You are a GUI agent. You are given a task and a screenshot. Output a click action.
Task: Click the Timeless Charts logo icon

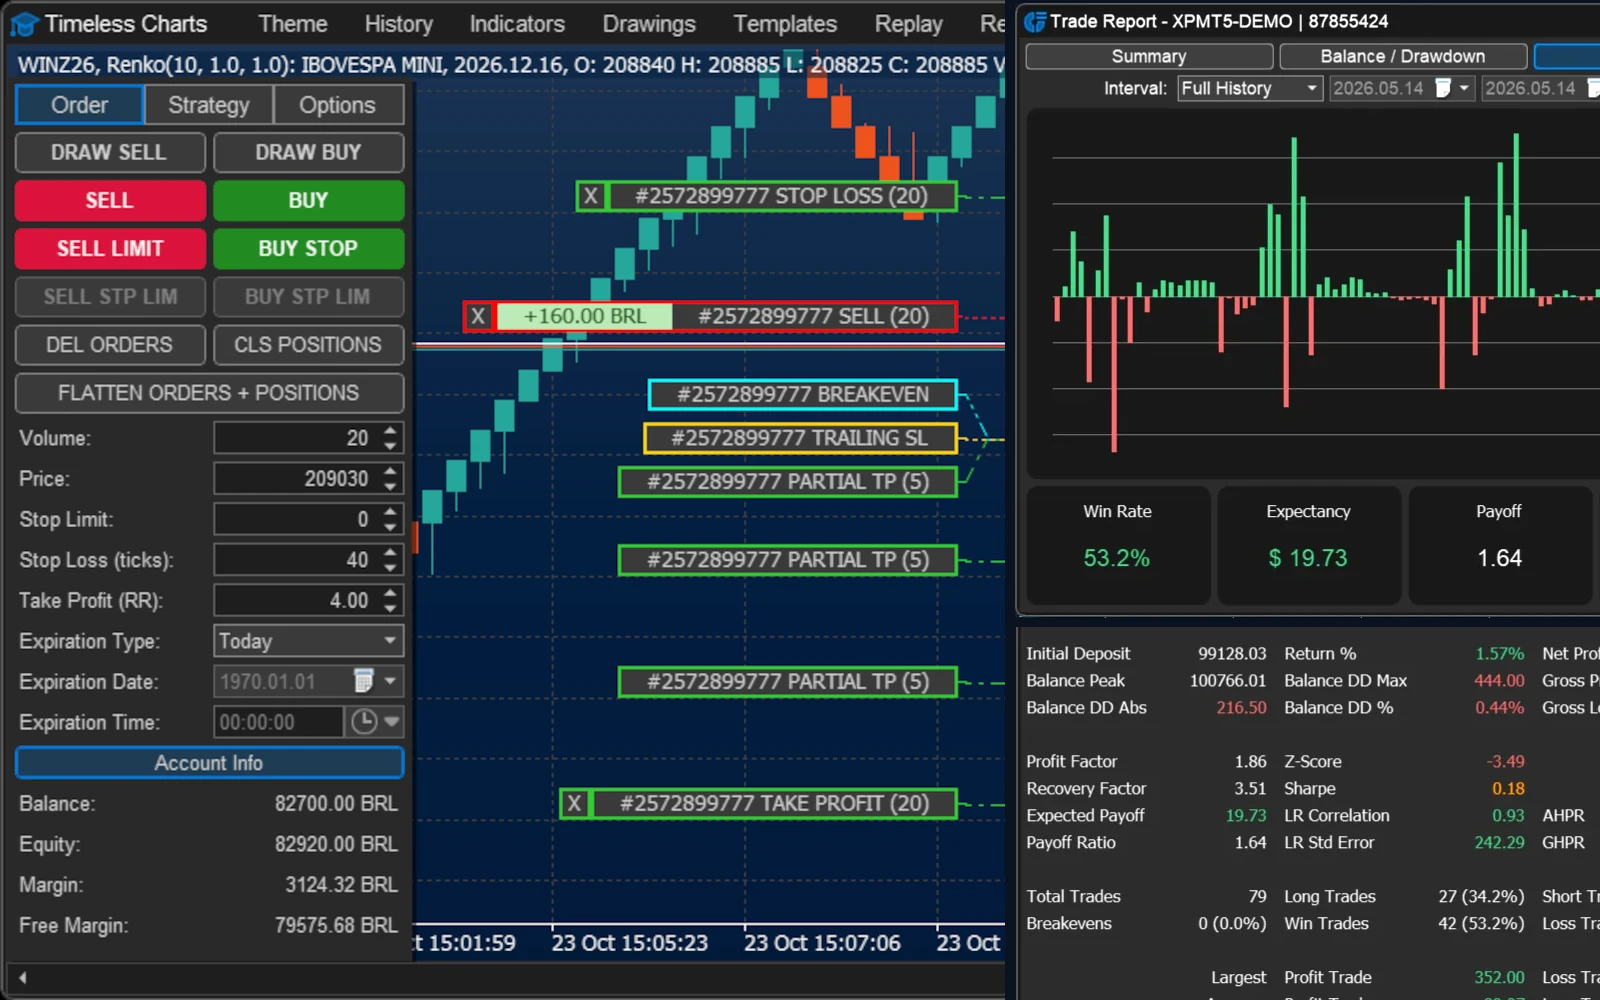[x=25, y=23]
